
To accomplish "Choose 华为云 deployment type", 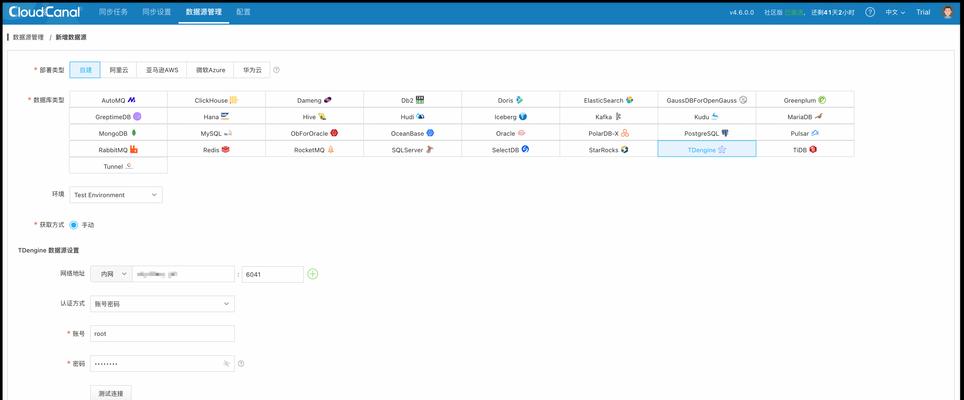I will pyautogui.click(x=252, y=70).
